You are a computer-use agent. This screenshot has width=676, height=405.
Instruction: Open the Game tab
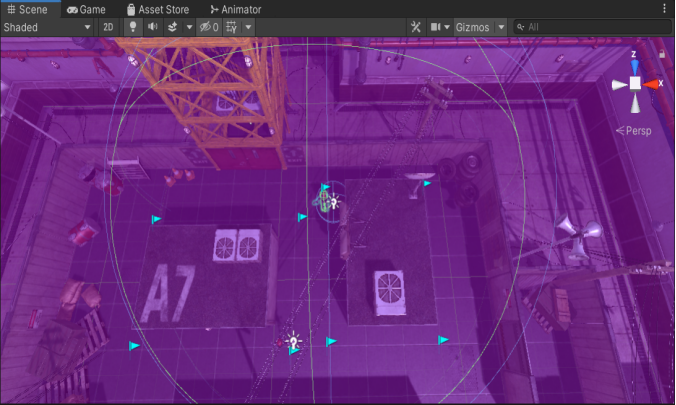(x=86, y=9)
